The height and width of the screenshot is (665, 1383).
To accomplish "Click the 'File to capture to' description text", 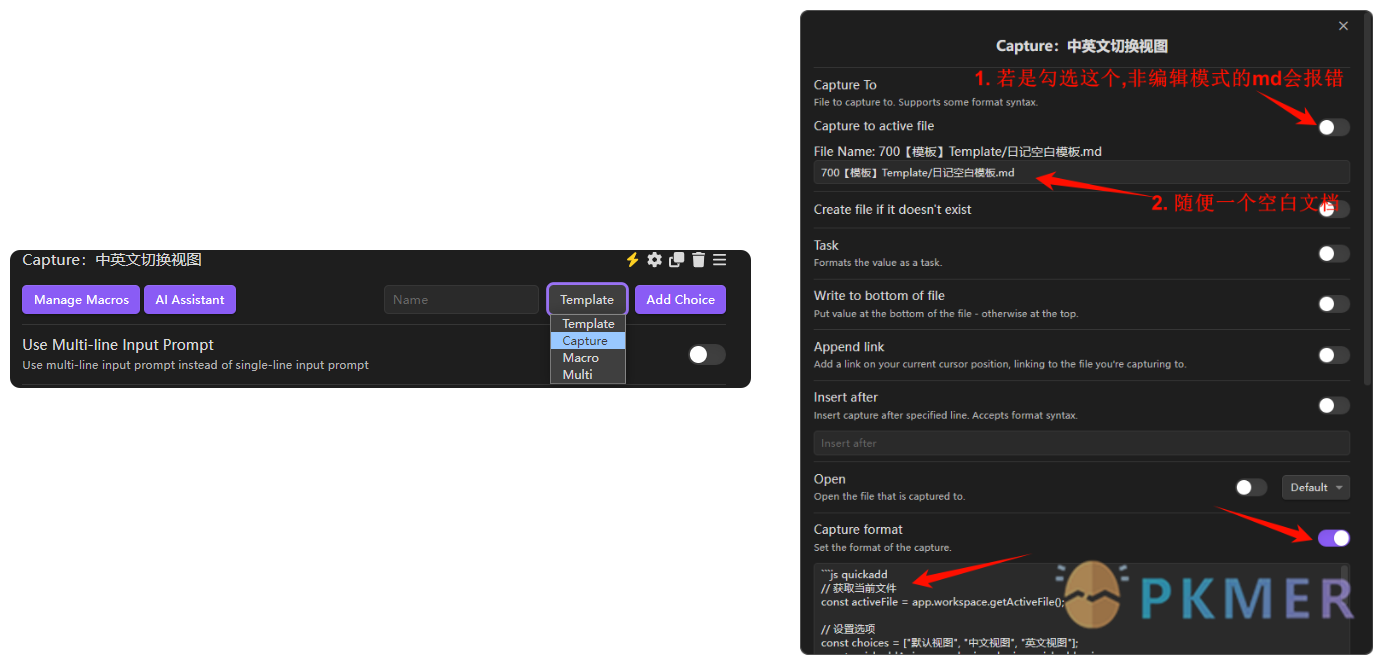I will 926,102.
